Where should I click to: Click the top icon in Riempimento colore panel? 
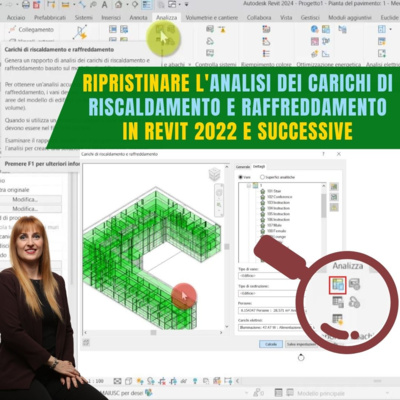pos(266,29)
